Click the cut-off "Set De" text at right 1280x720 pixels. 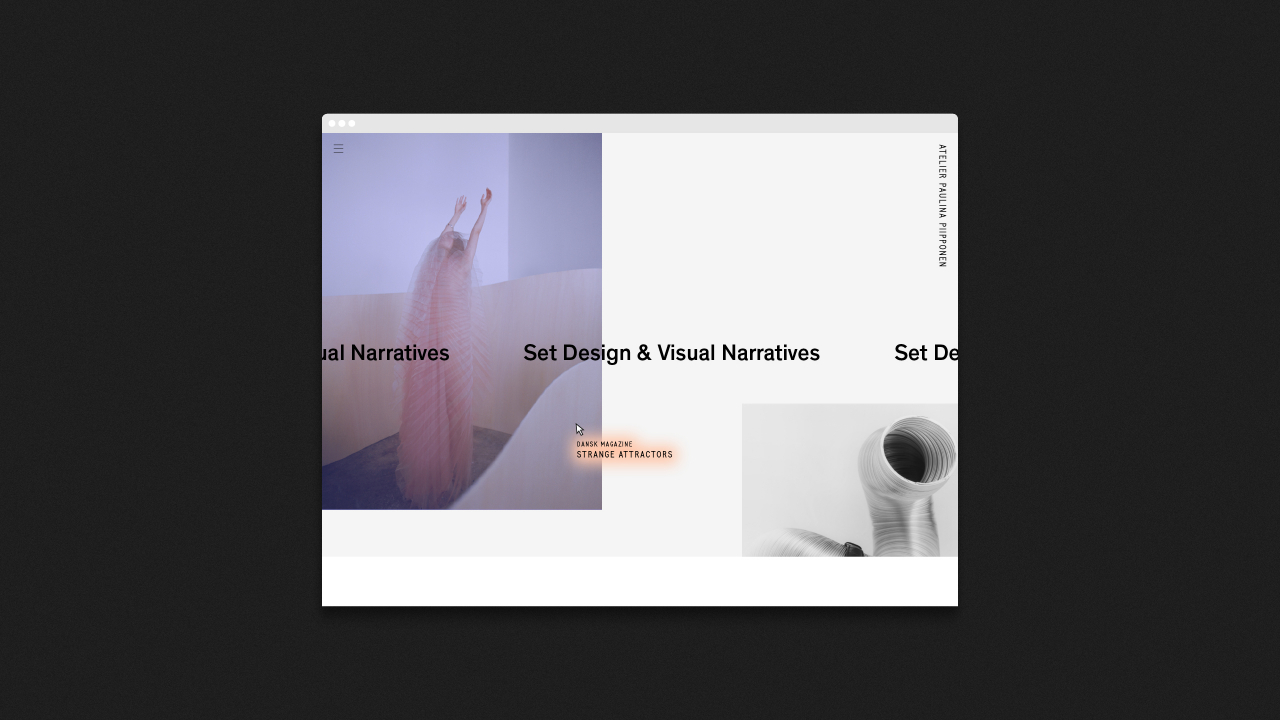pos(925,353)
